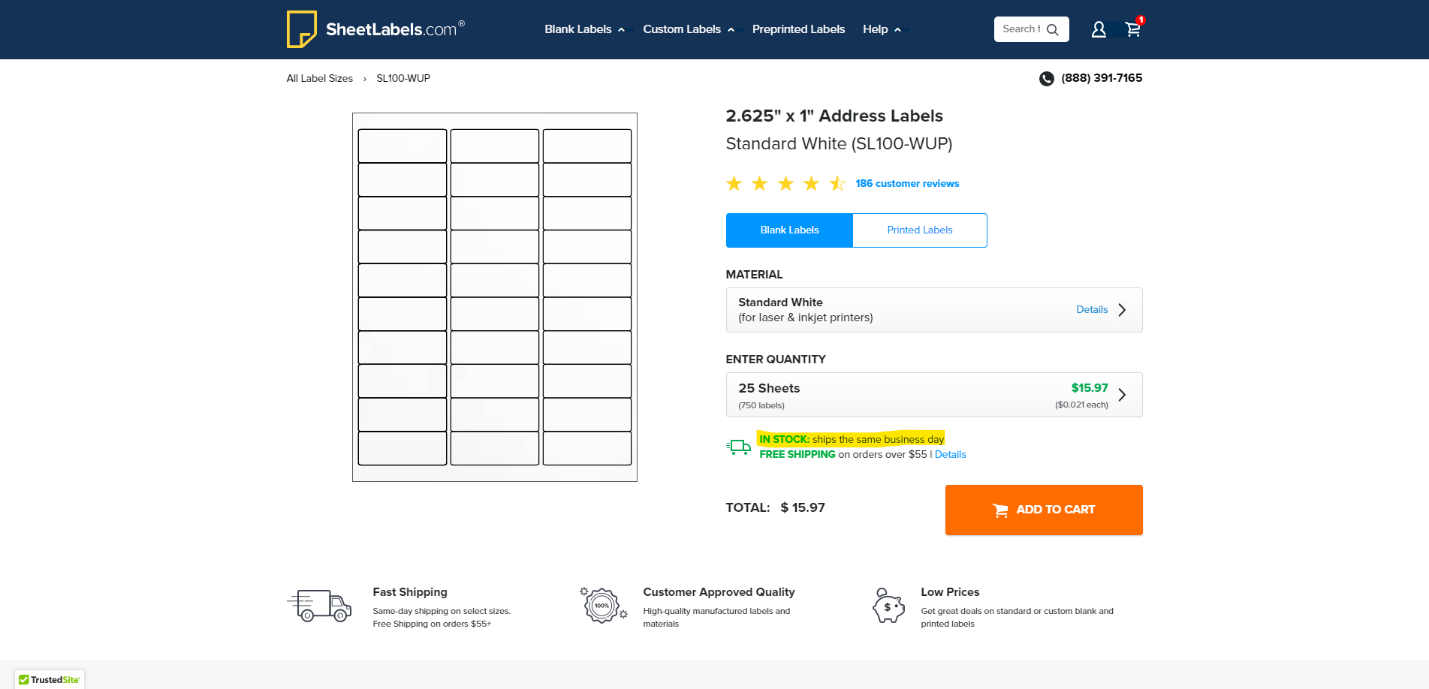The image size is (1429, 689).
Task: Click the search magnifier icon
Action: click(1052, 30)
